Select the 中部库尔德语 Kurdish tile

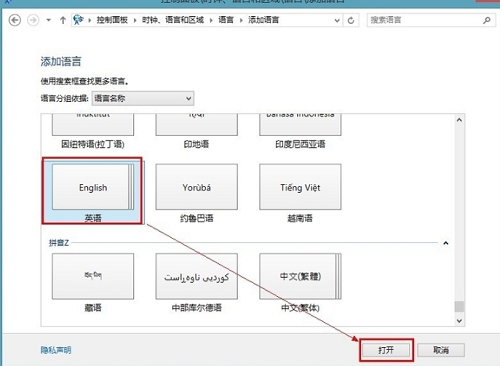click(x=197, y=276)
